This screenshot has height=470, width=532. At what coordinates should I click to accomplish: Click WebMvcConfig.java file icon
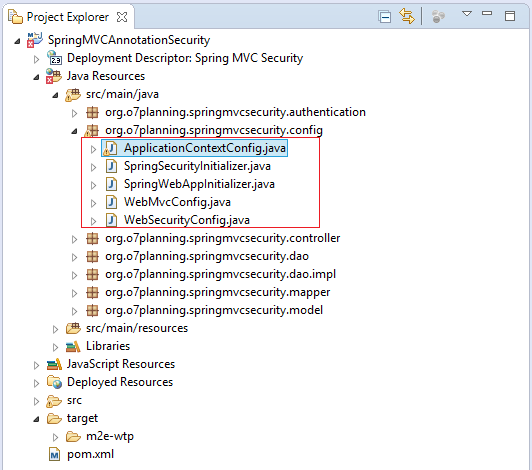coord(111,202)
